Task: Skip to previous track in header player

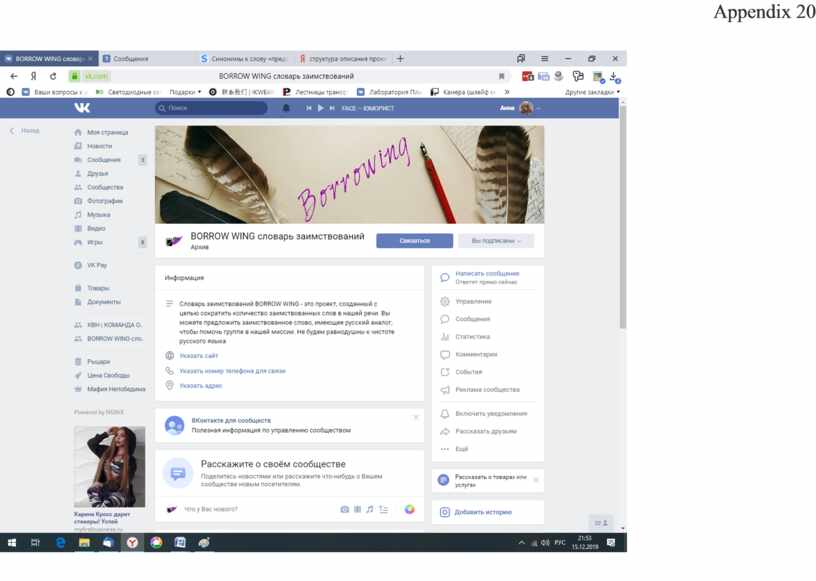Action: tap(309, 108)
